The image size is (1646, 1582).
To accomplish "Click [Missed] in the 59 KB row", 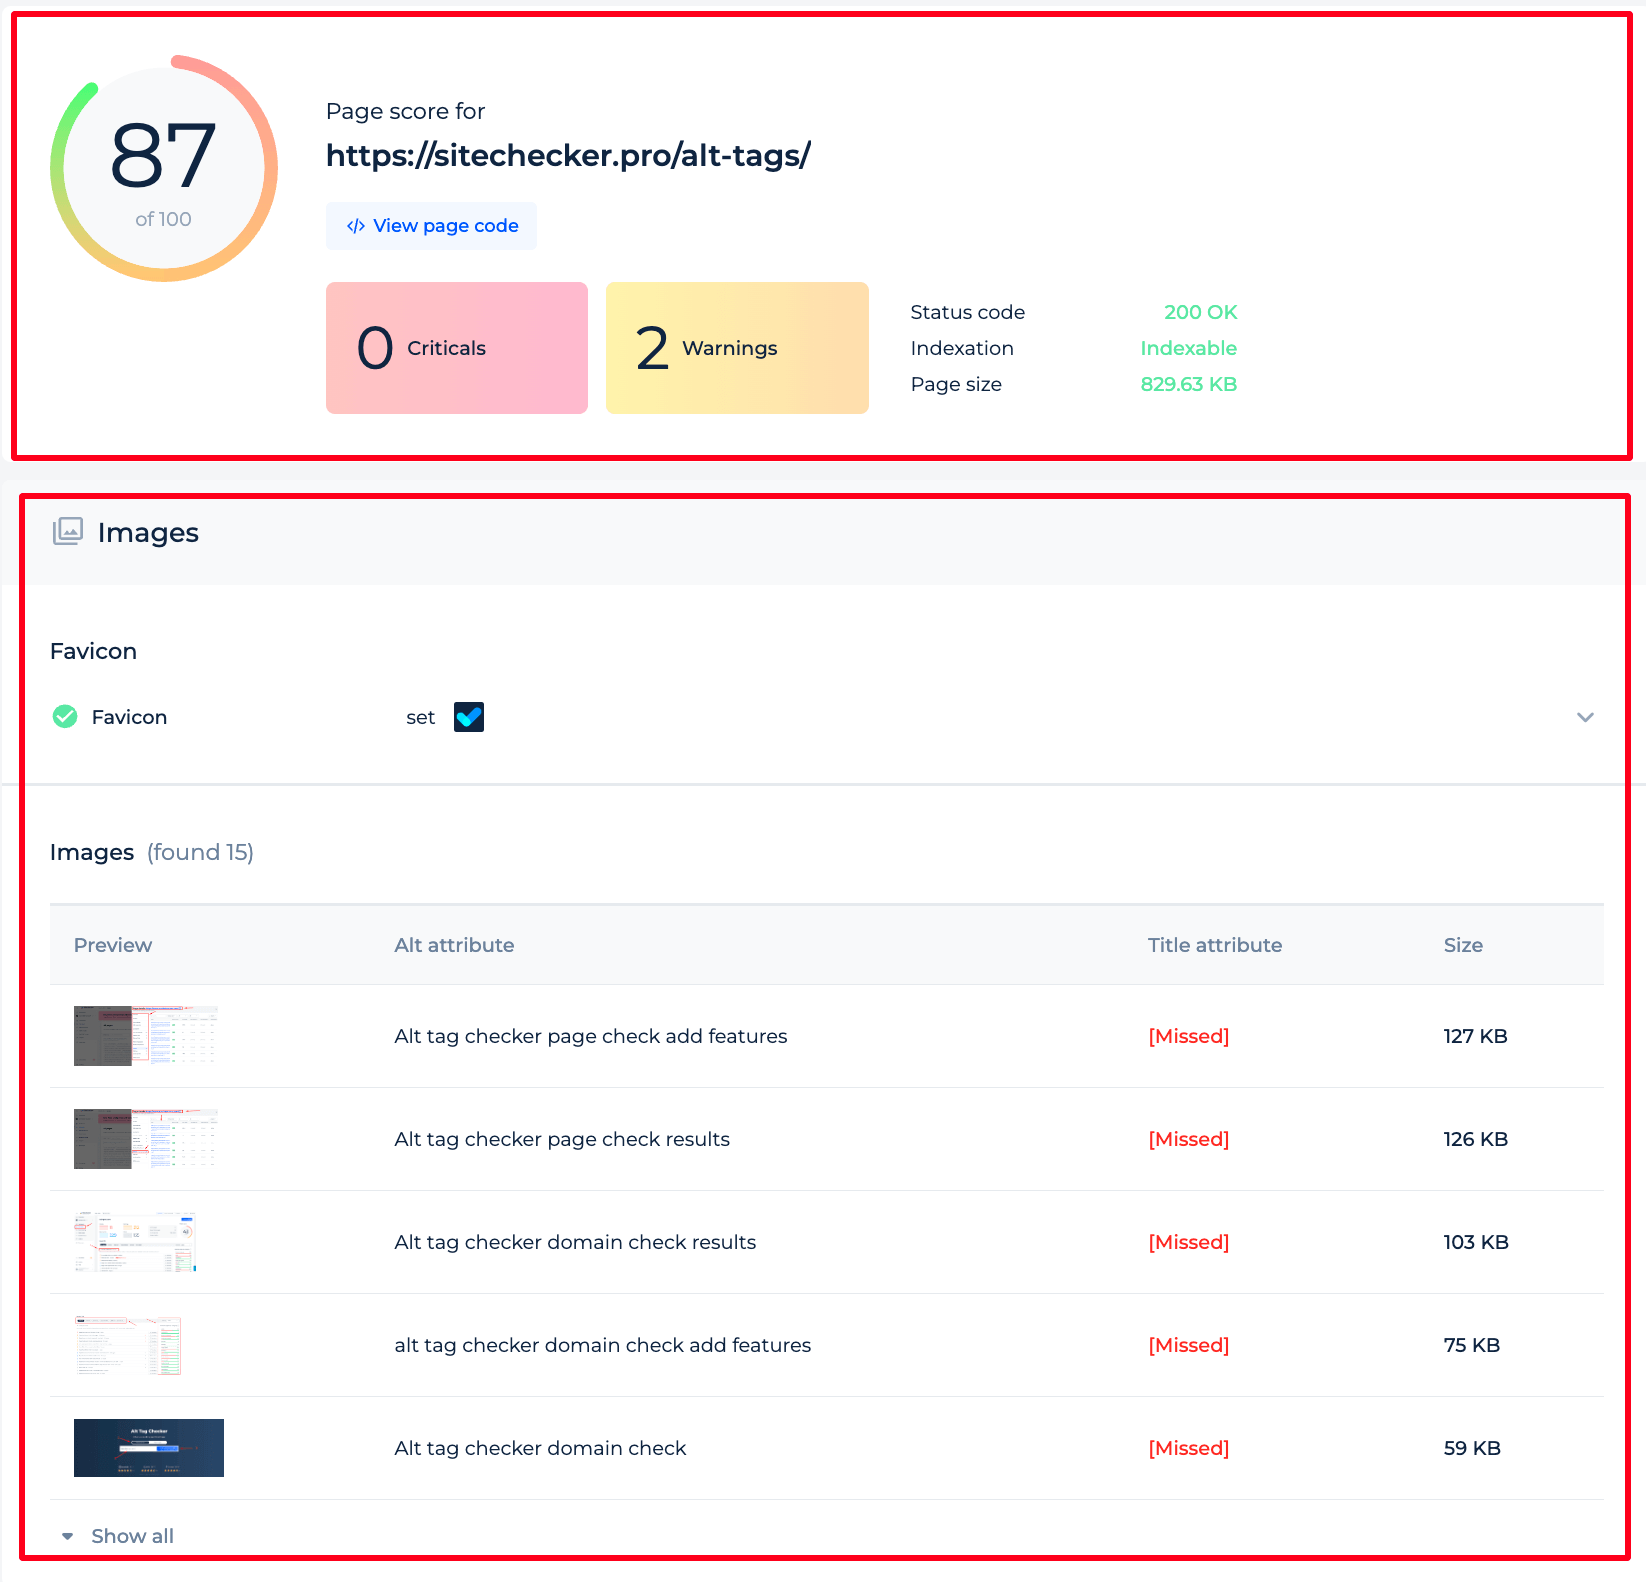I will [1189, 1448].
